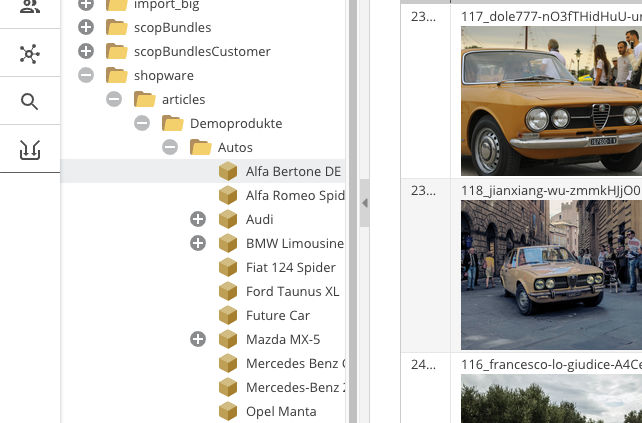Click the Demoprodukte folder icon
The height and width of the screenshot is (423, 642).
point(172,123)
